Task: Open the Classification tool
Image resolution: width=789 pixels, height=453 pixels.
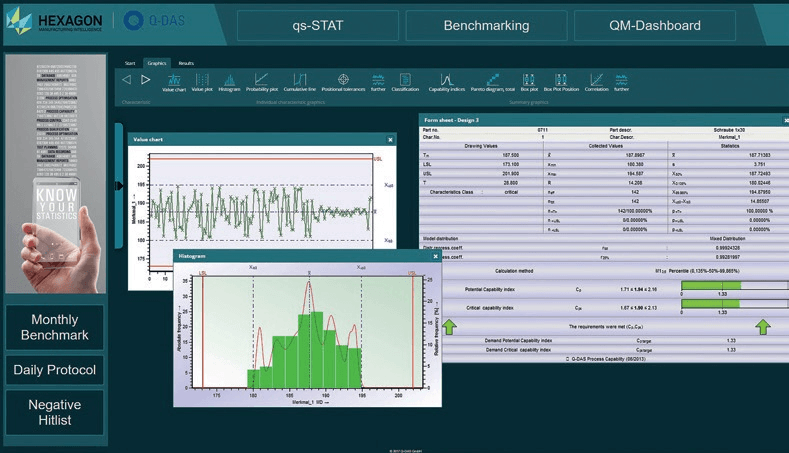Action: (x=405, y=83)
